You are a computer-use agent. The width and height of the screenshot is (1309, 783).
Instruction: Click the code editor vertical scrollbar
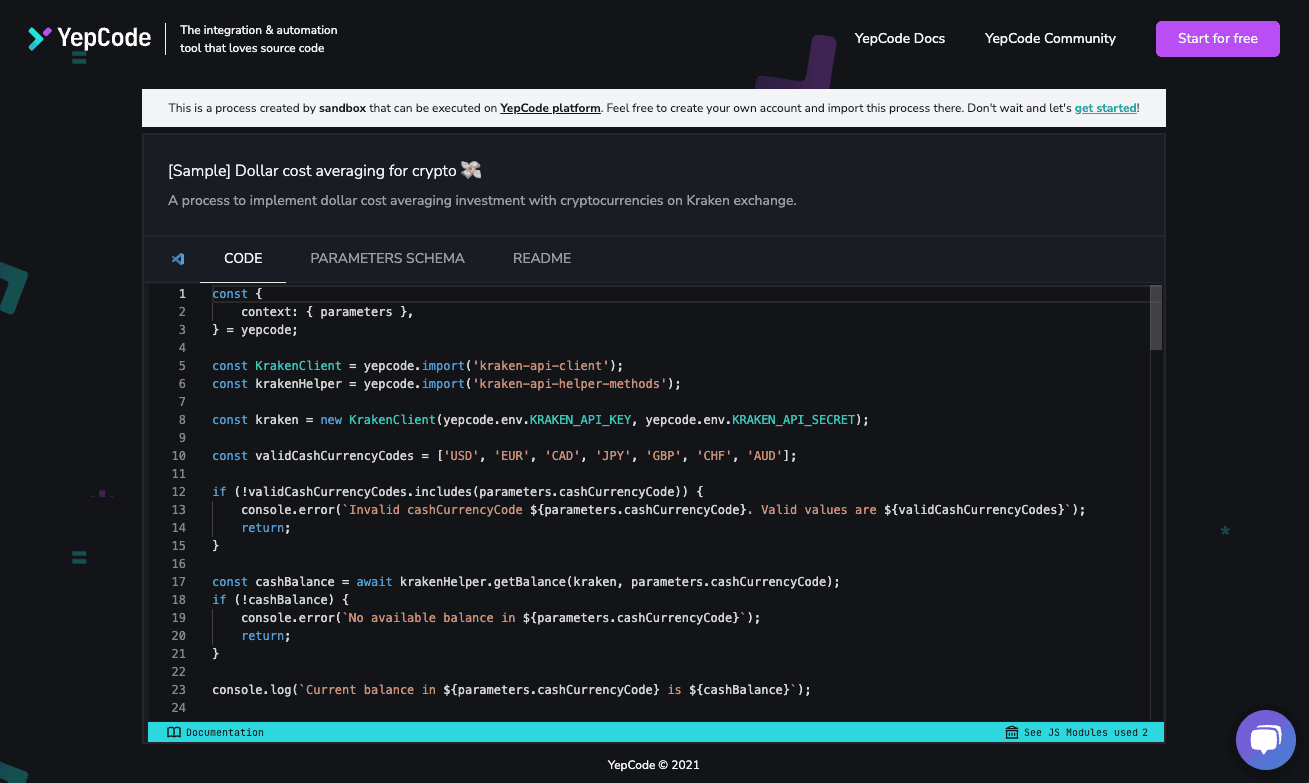click(x=1156, y=317)
